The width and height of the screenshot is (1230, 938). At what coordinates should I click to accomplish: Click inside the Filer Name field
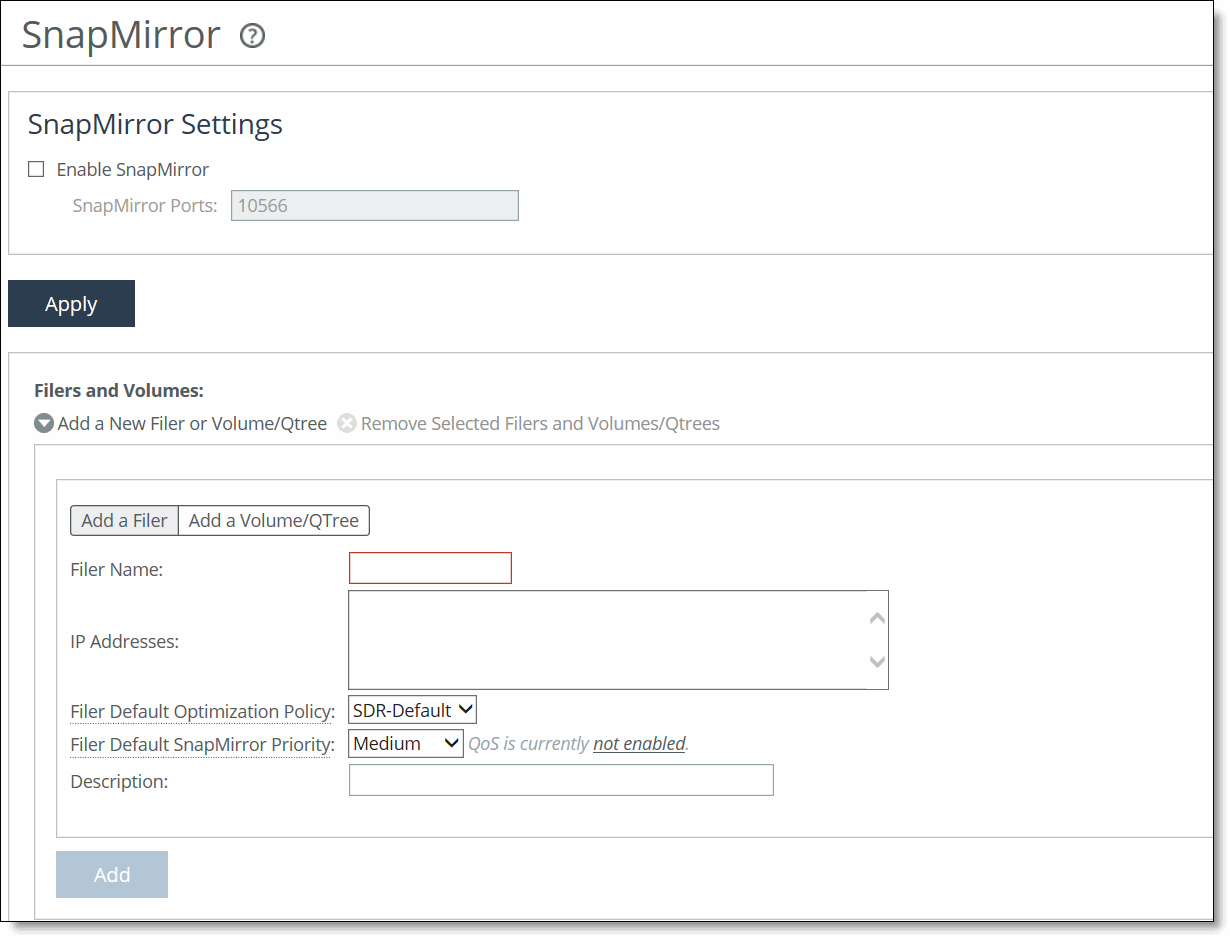point(430,567)
